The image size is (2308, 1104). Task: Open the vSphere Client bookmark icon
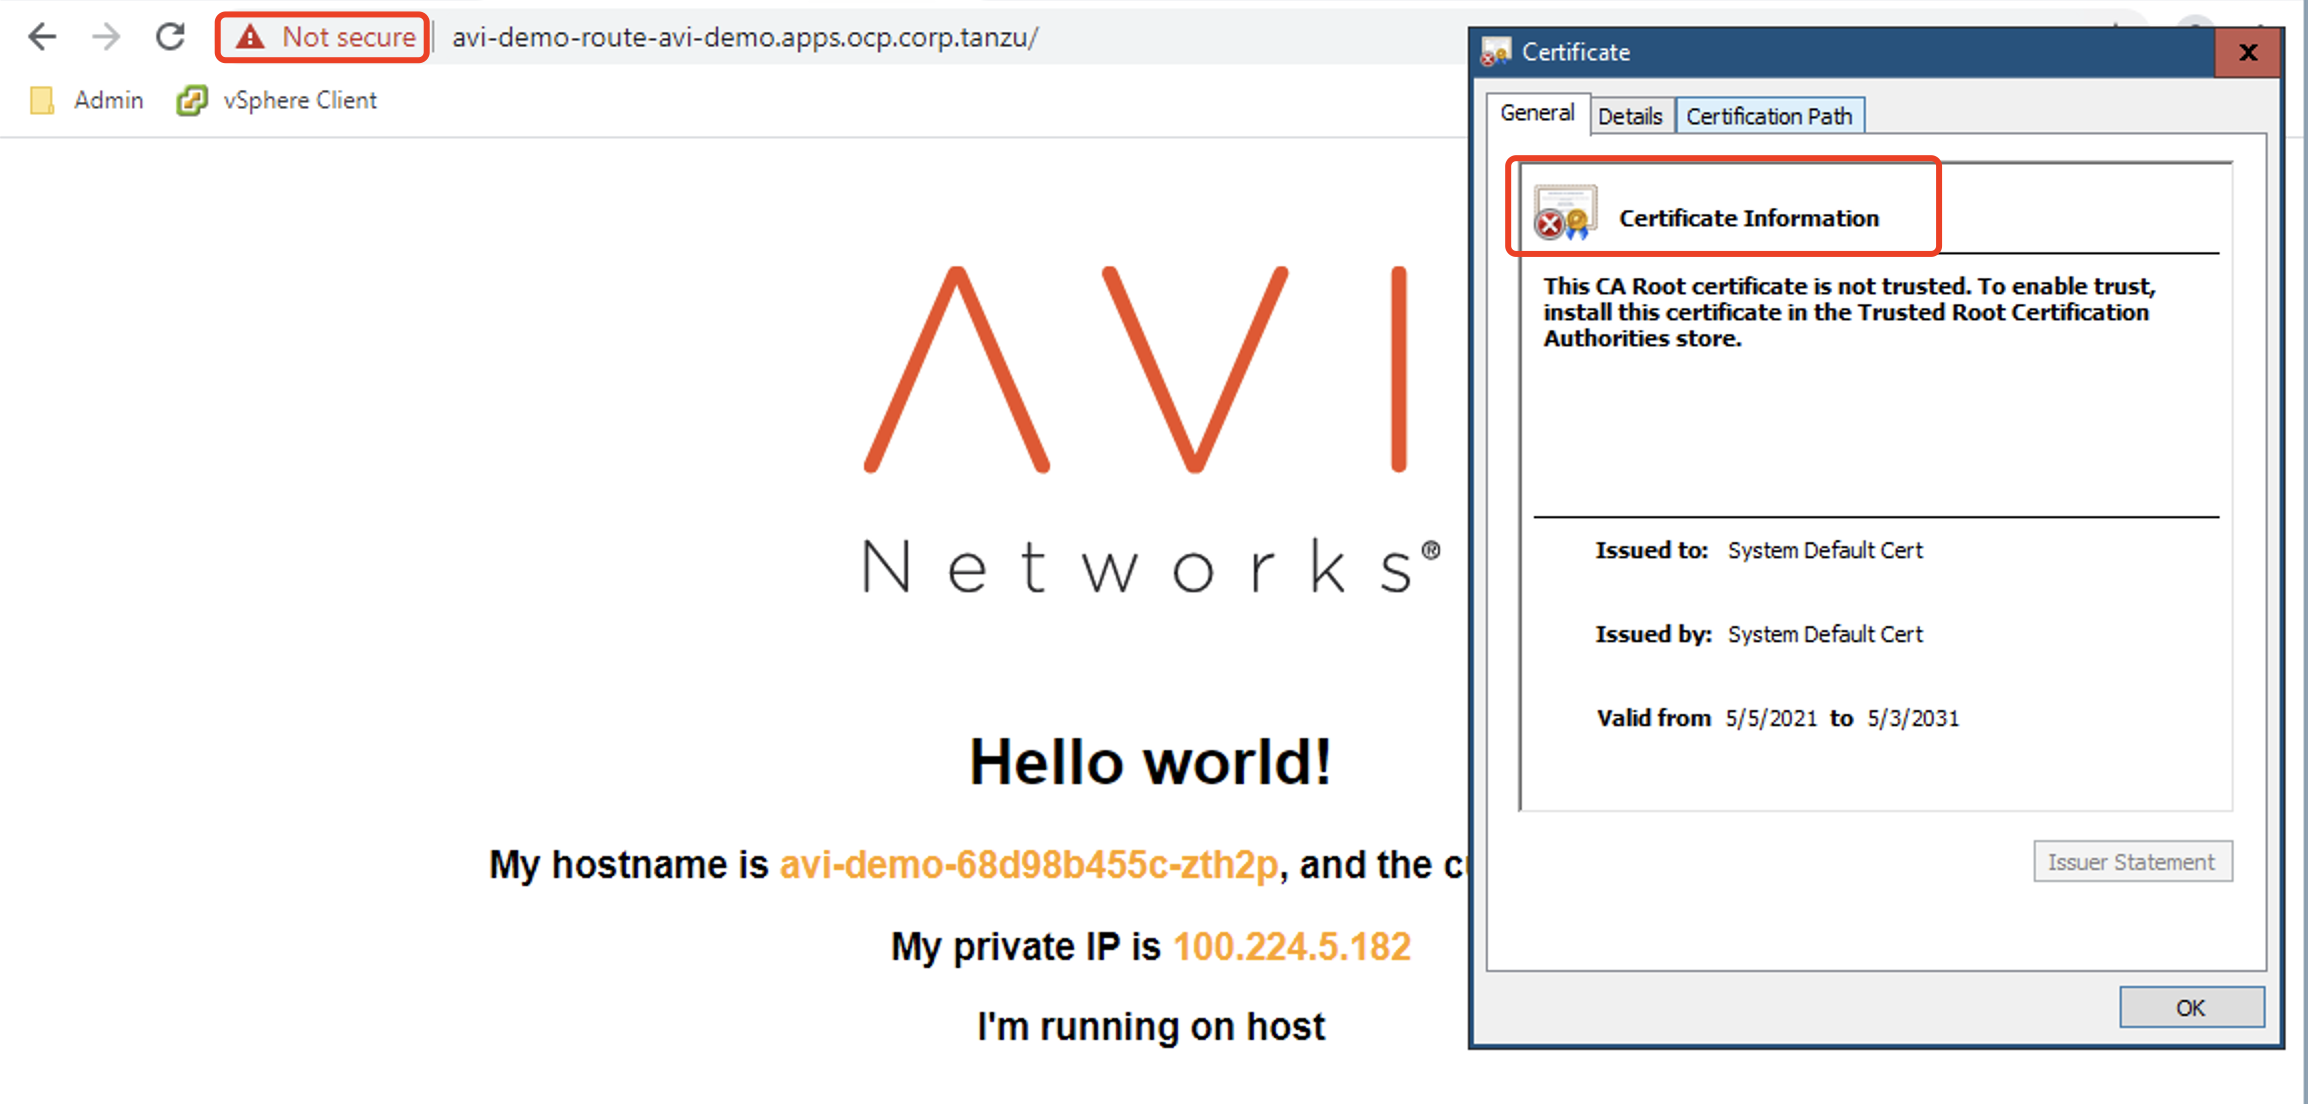[192, 100]
